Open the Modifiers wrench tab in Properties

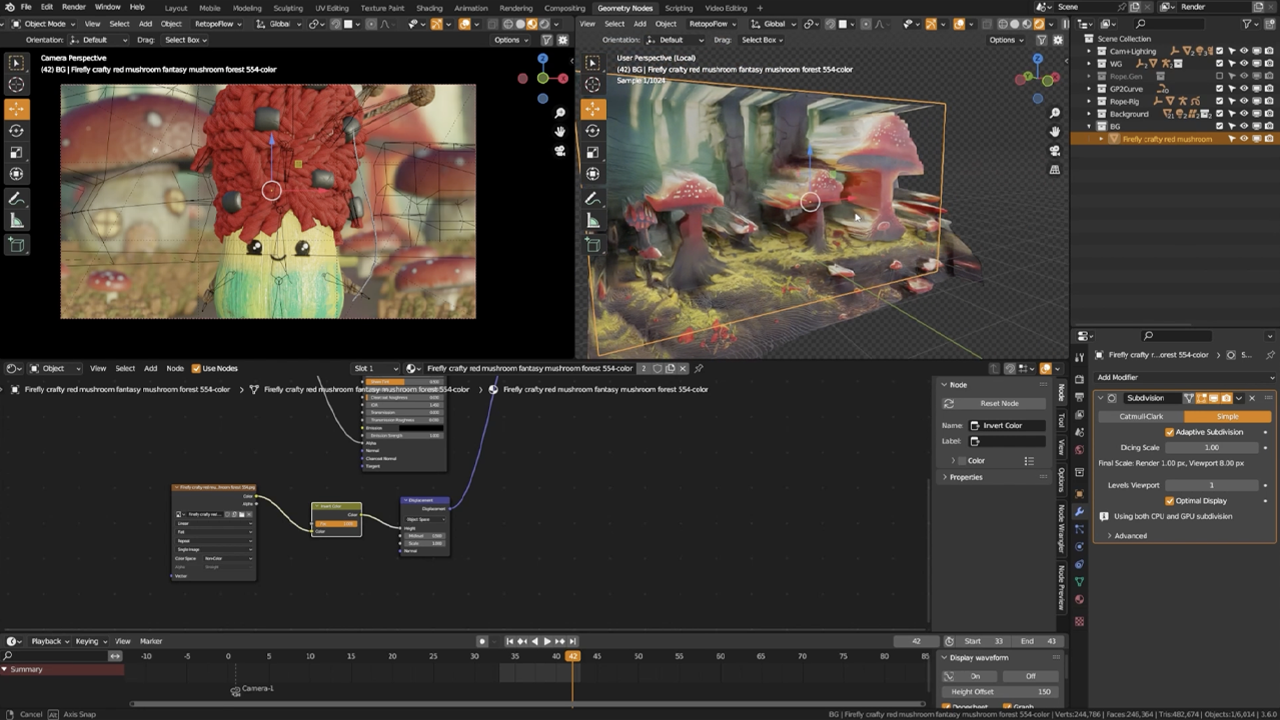pos(1079,512)
